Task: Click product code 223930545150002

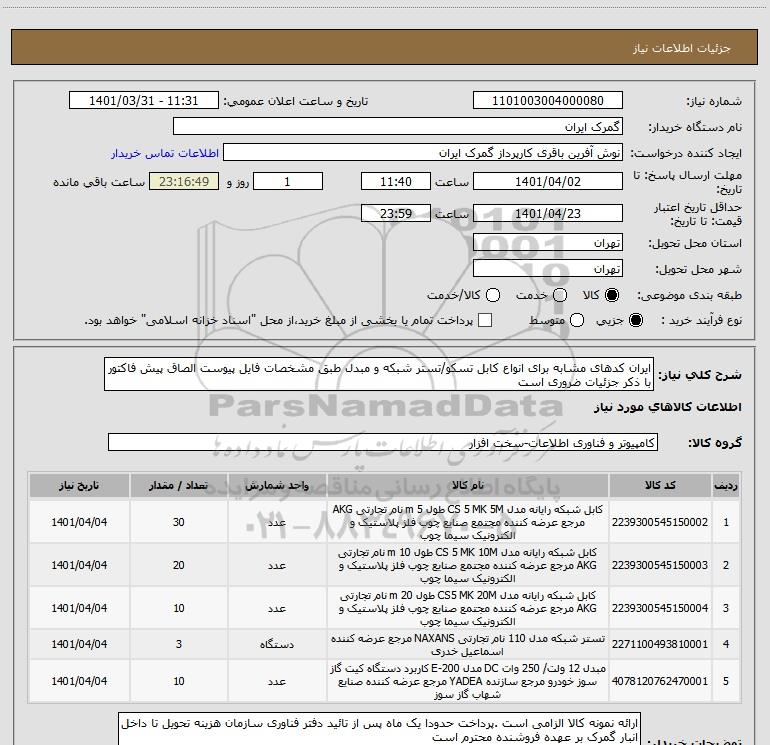Action: click(x=660, y=522)
